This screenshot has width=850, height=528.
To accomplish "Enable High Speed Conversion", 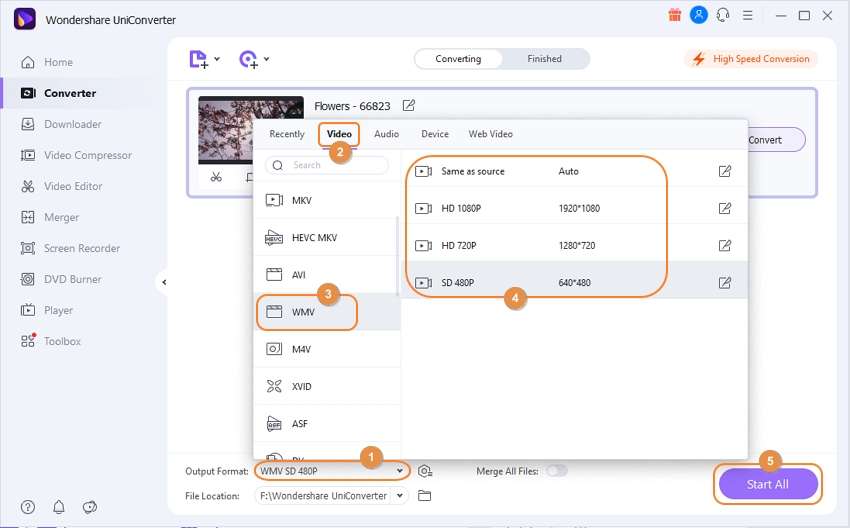I will coord(751,59).
